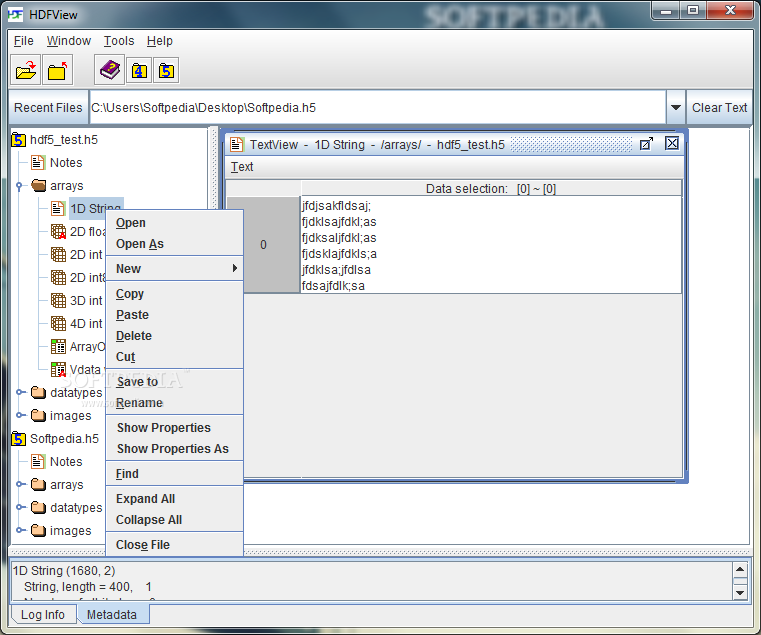Select Find in the context menu

point(174,474)
